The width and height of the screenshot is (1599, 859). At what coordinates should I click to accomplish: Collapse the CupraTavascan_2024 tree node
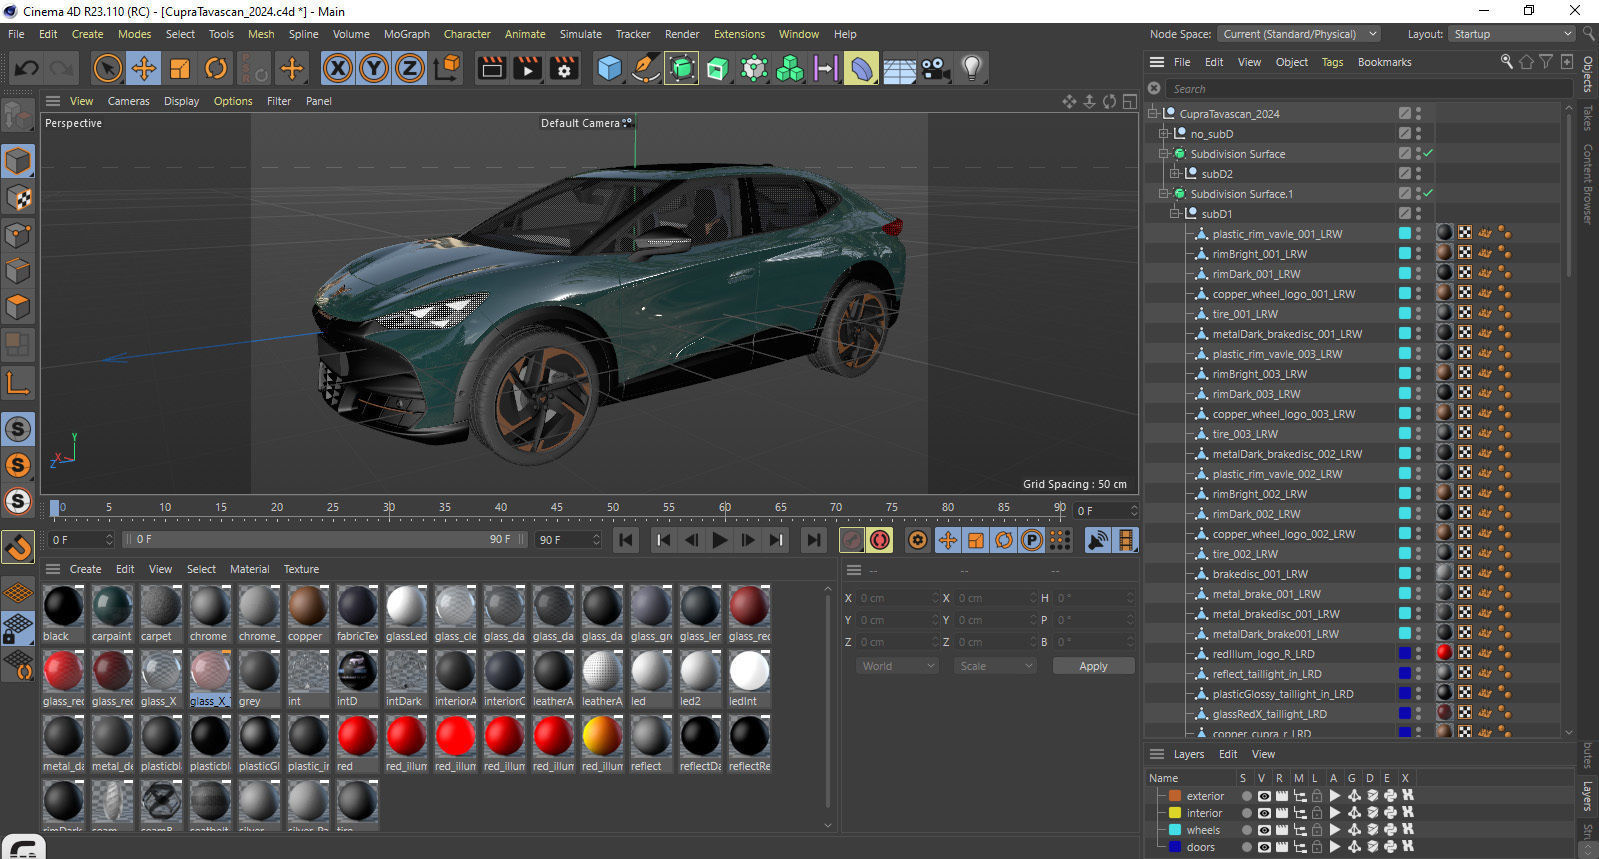click(1153, 113)
